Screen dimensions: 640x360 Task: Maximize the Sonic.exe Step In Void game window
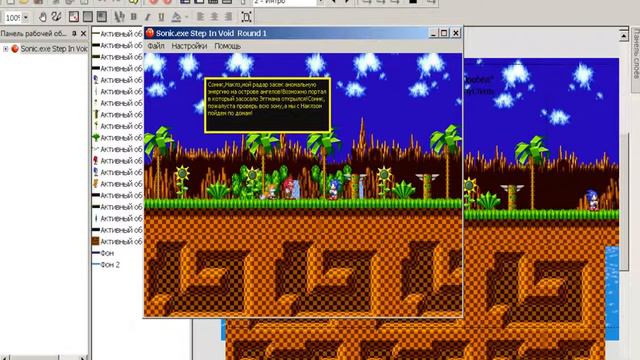[x=444, y=33]
